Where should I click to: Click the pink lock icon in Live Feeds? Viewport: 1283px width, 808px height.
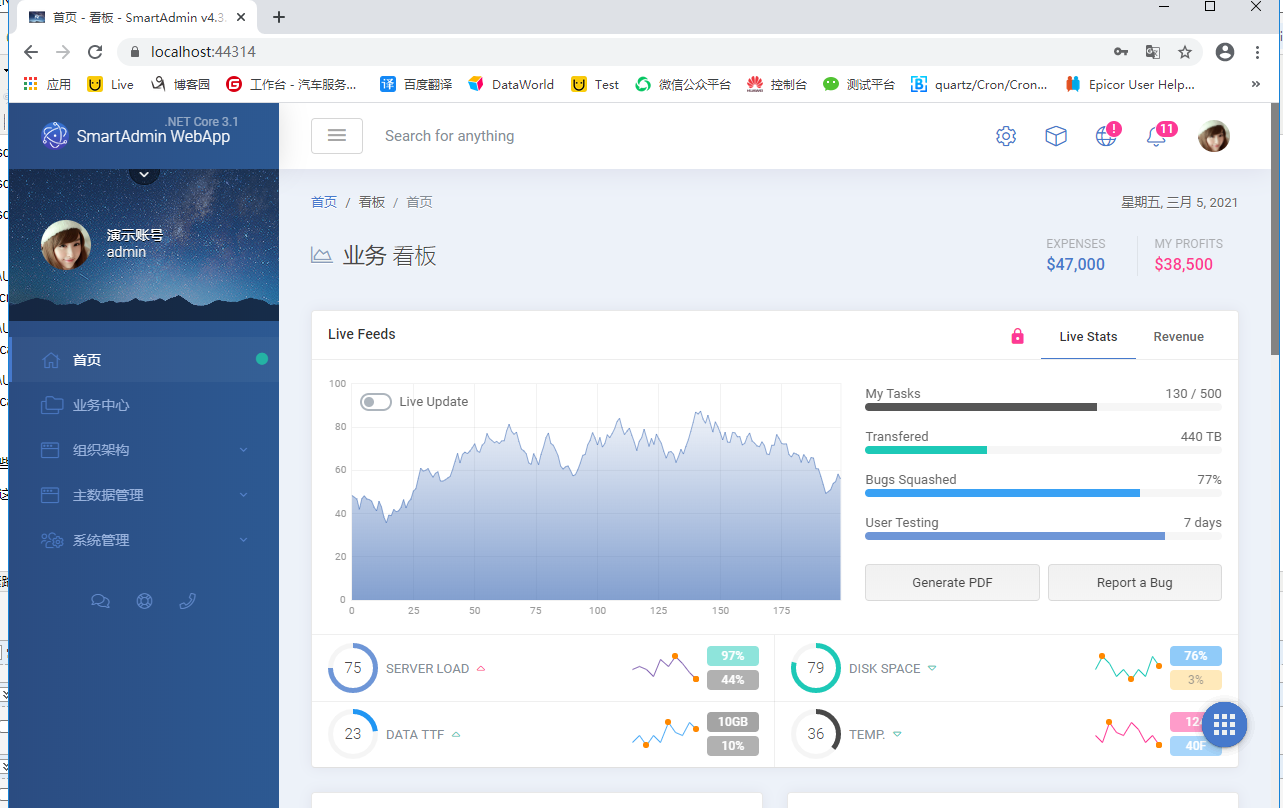(x=1018, y=336)
